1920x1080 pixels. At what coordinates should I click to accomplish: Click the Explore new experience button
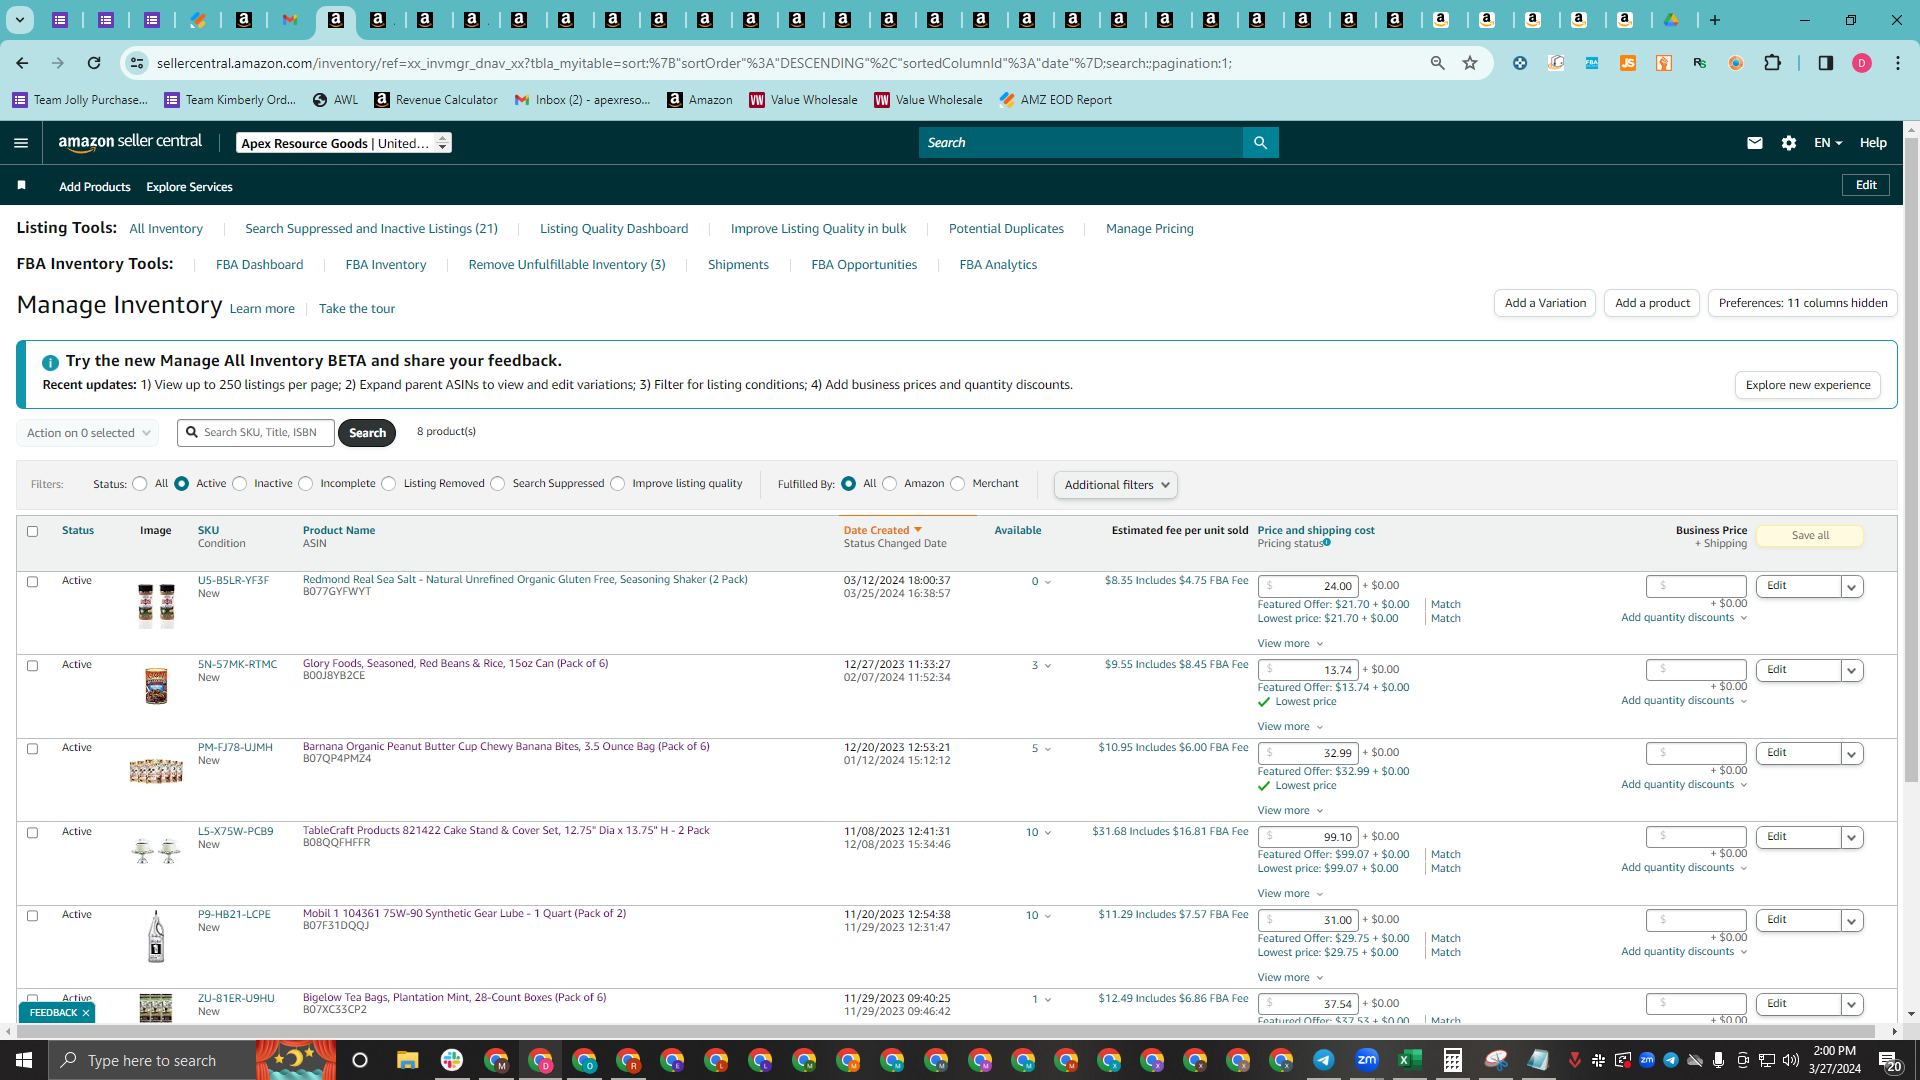coord(1808,385)
